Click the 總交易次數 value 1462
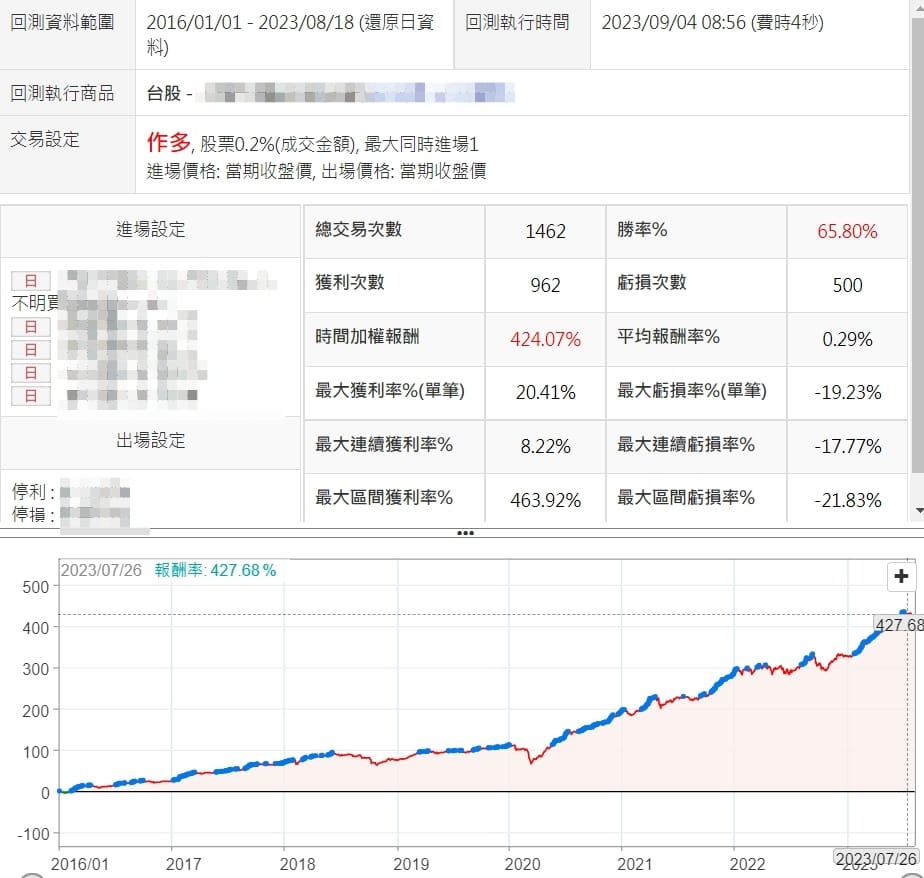This screenshot has width=924, height=878. (545, 231)
